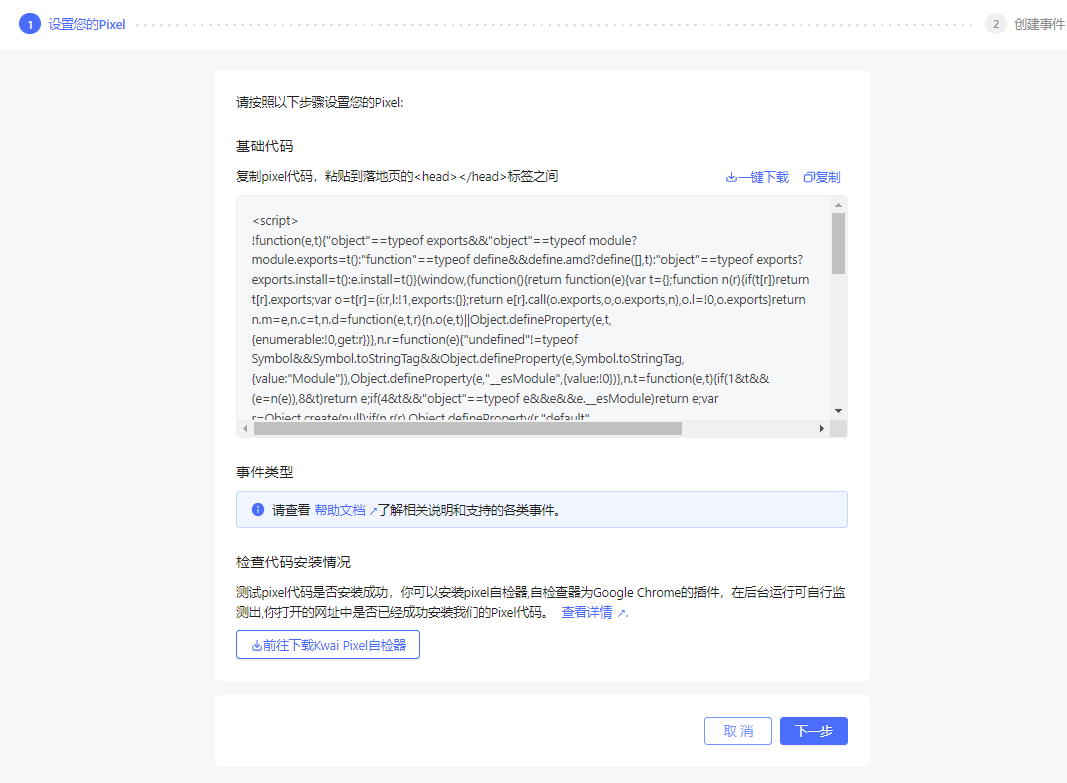Screen dimensions: 1067x783
Task: Click the 一键下载 download icon
Action: coord(732,177)
